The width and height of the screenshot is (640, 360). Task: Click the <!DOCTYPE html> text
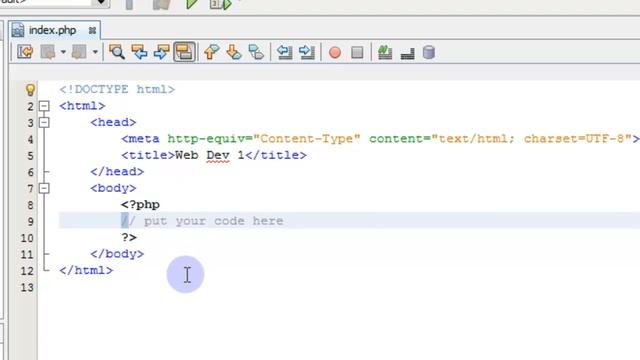117,89
